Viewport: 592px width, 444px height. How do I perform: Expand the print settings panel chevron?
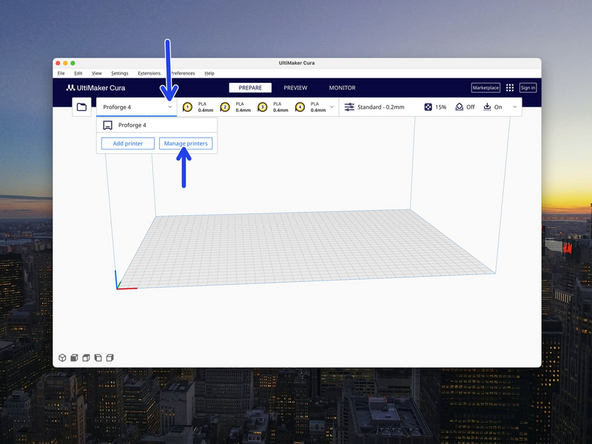(x=515, y=107)
